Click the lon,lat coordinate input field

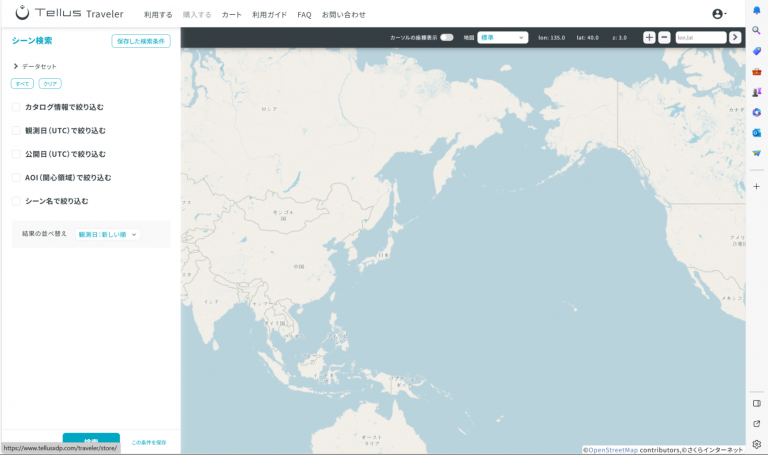coord(701,37)
